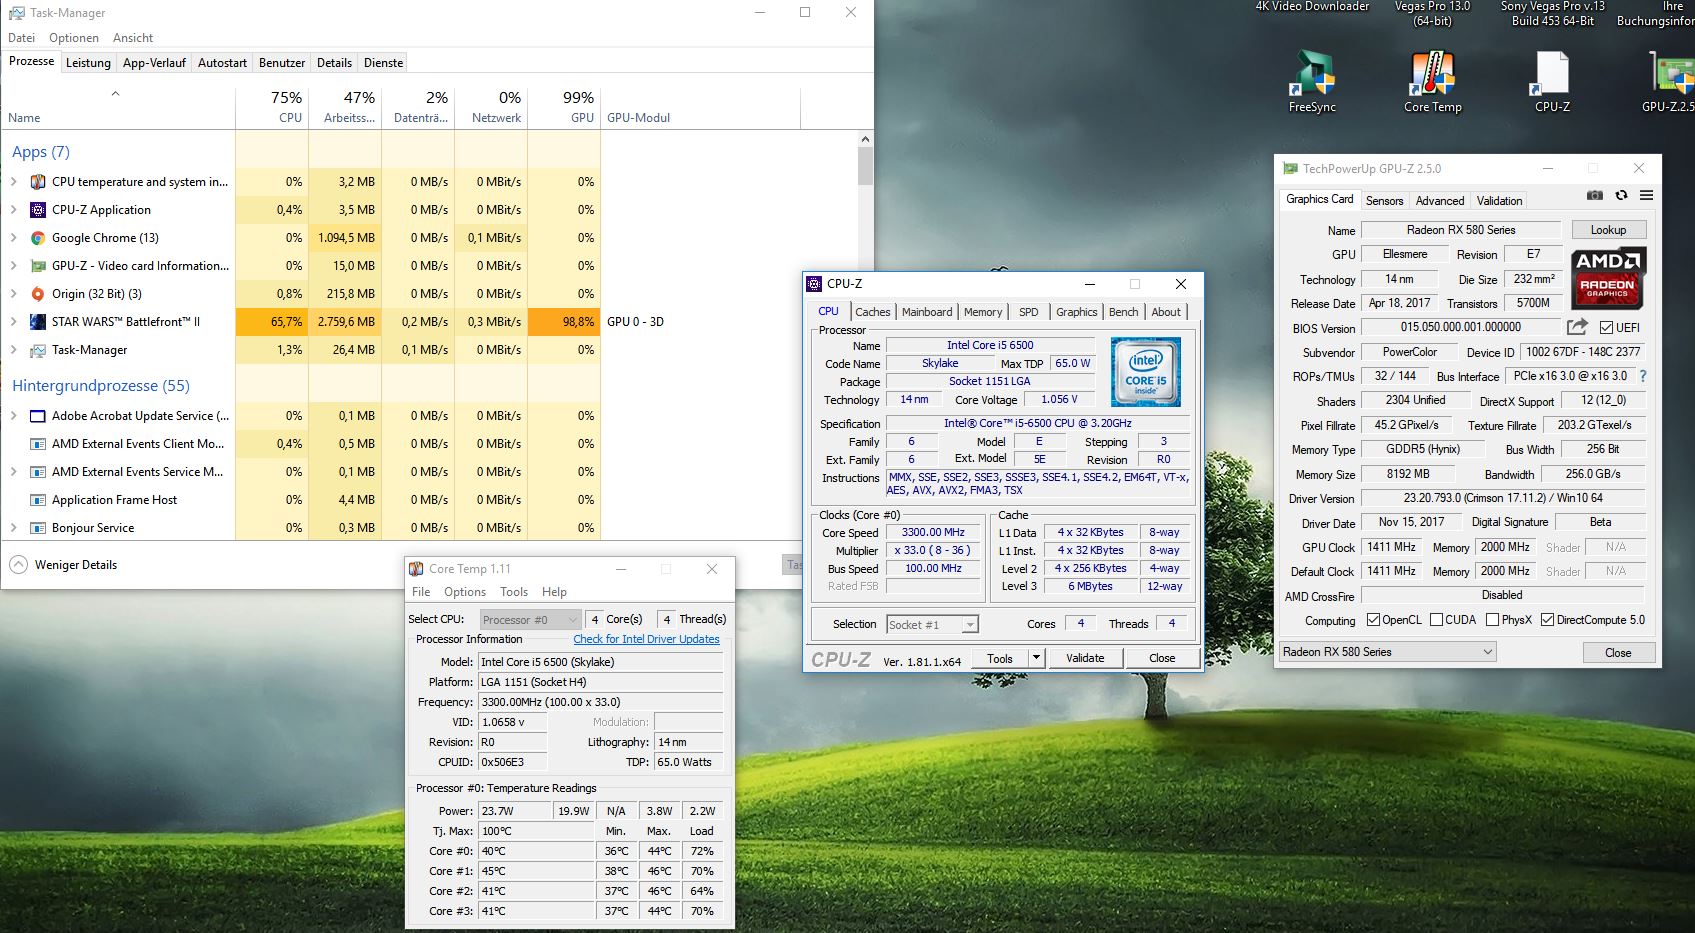
Task: Click the Close button in GPU-Z
Action: pyautogui.click(x=1618, y=653)
